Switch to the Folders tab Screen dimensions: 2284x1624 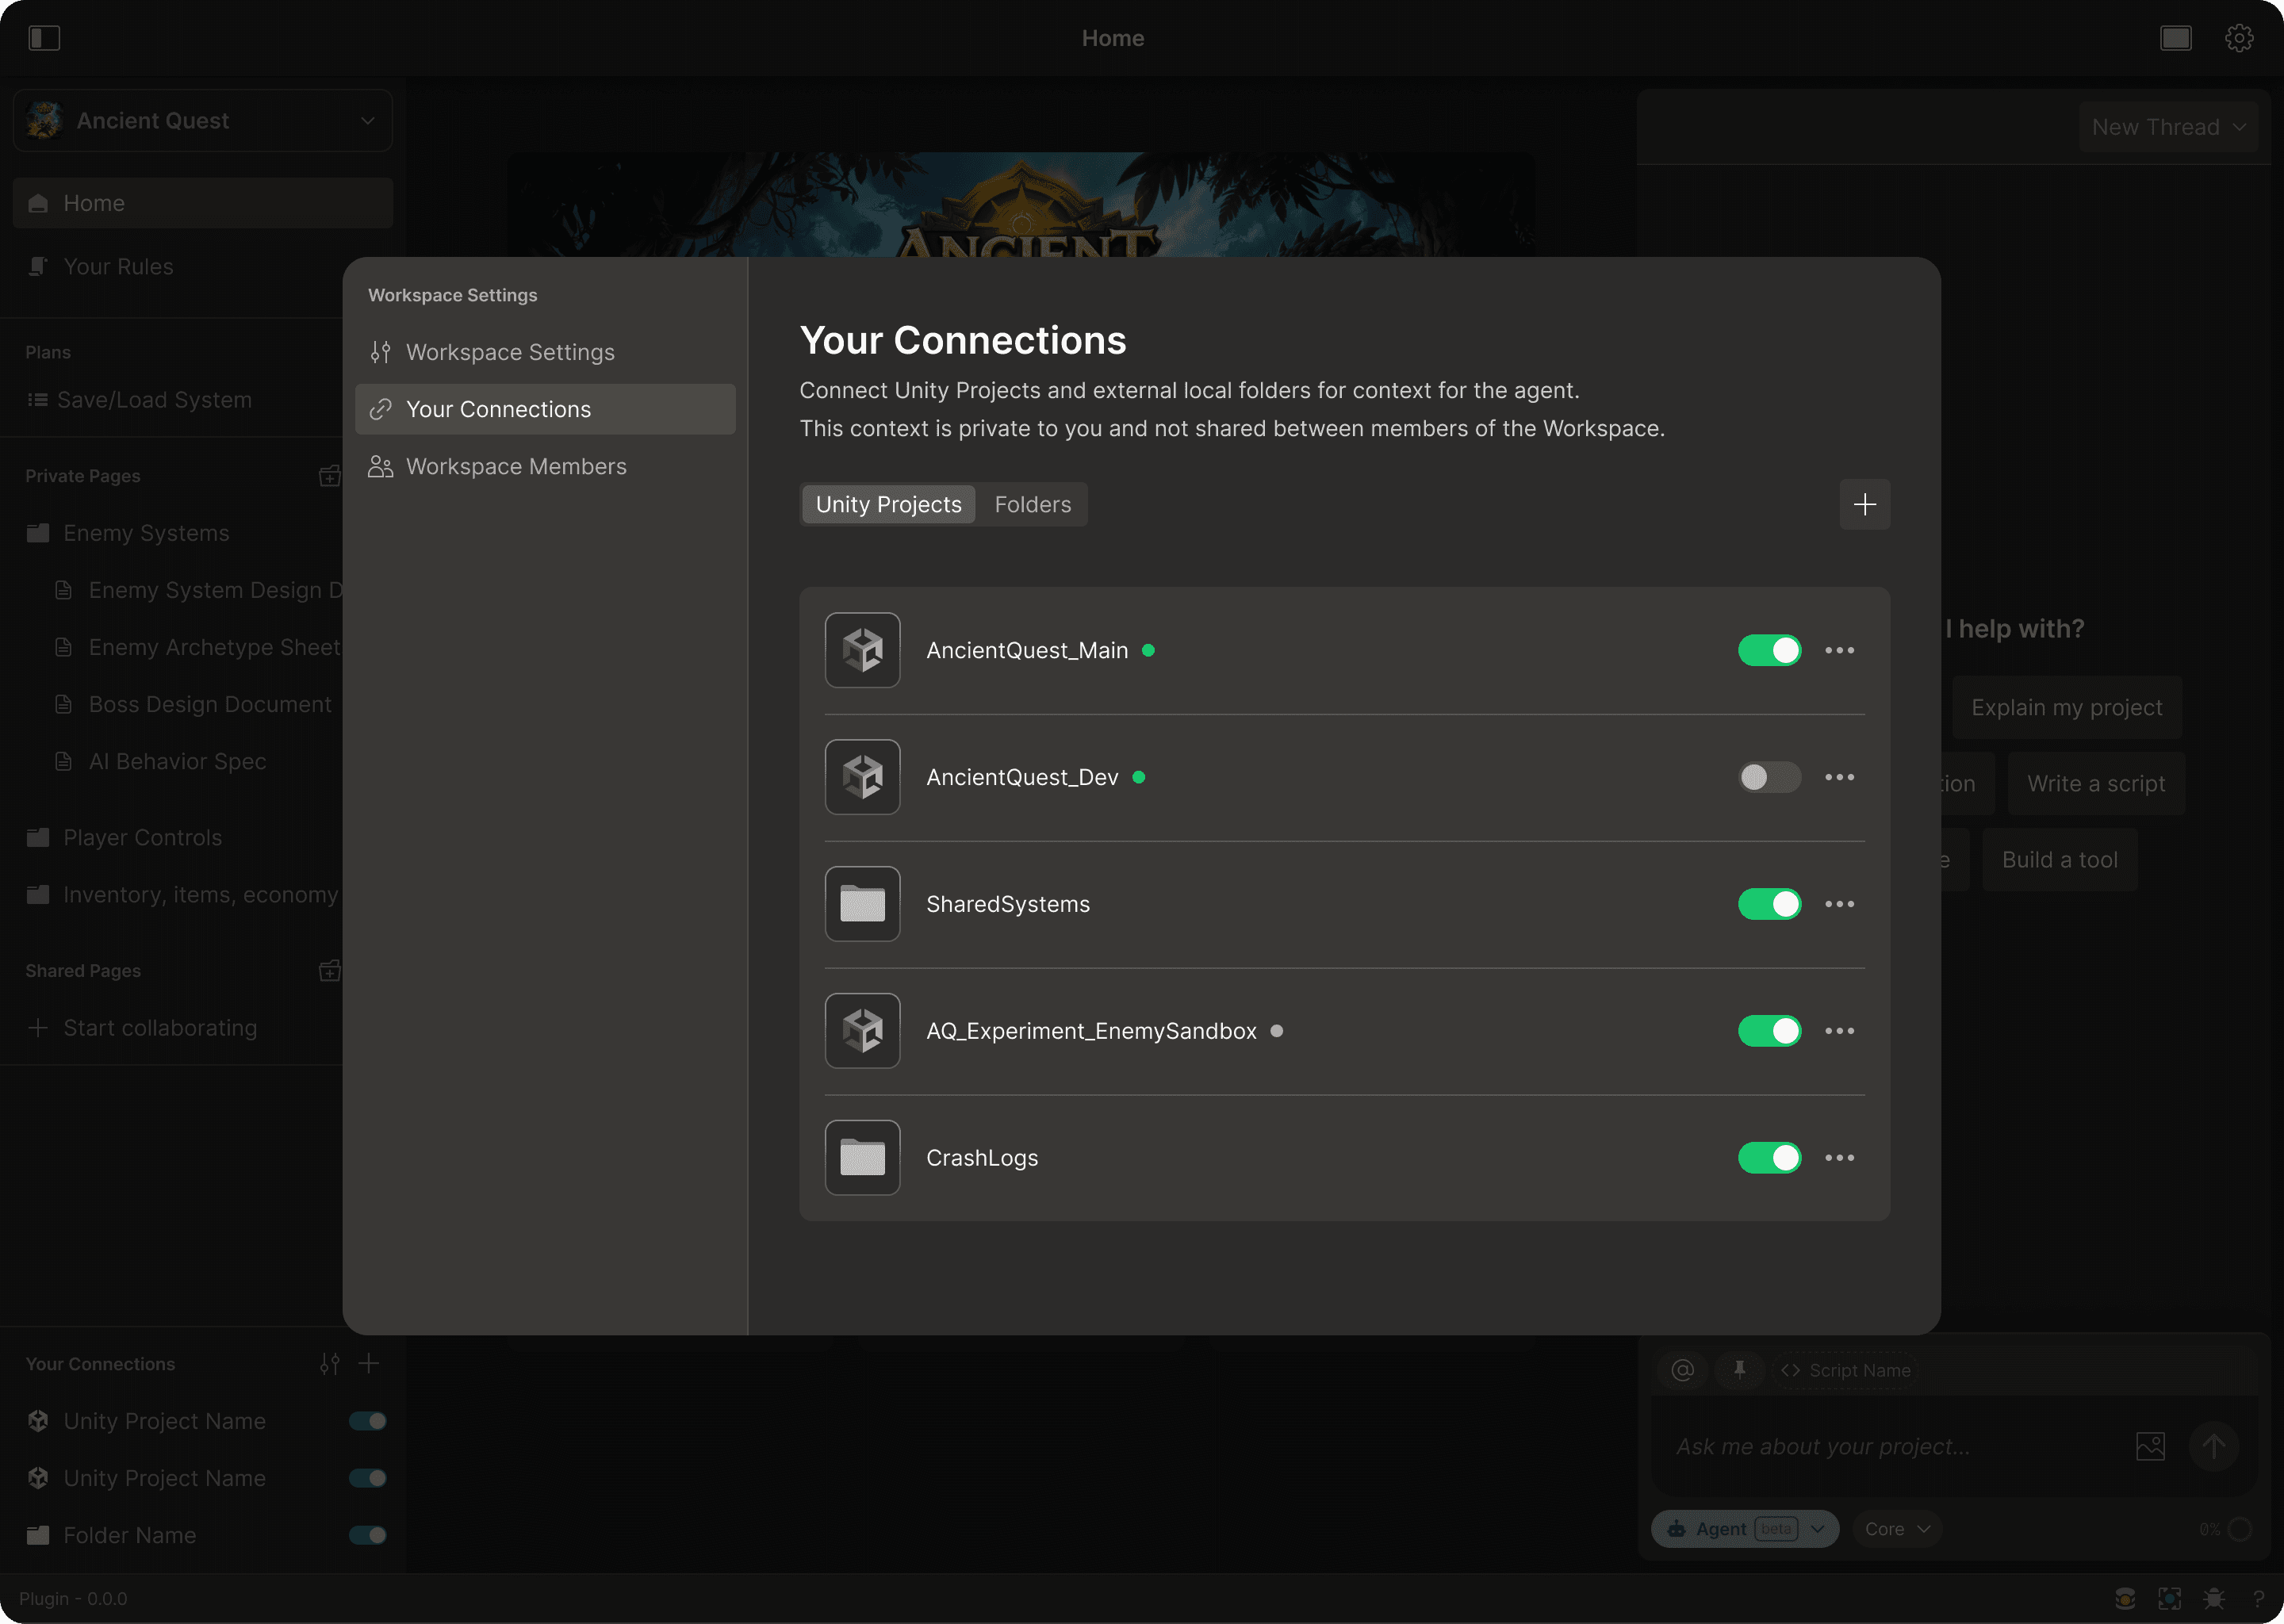click(1032, 505)
